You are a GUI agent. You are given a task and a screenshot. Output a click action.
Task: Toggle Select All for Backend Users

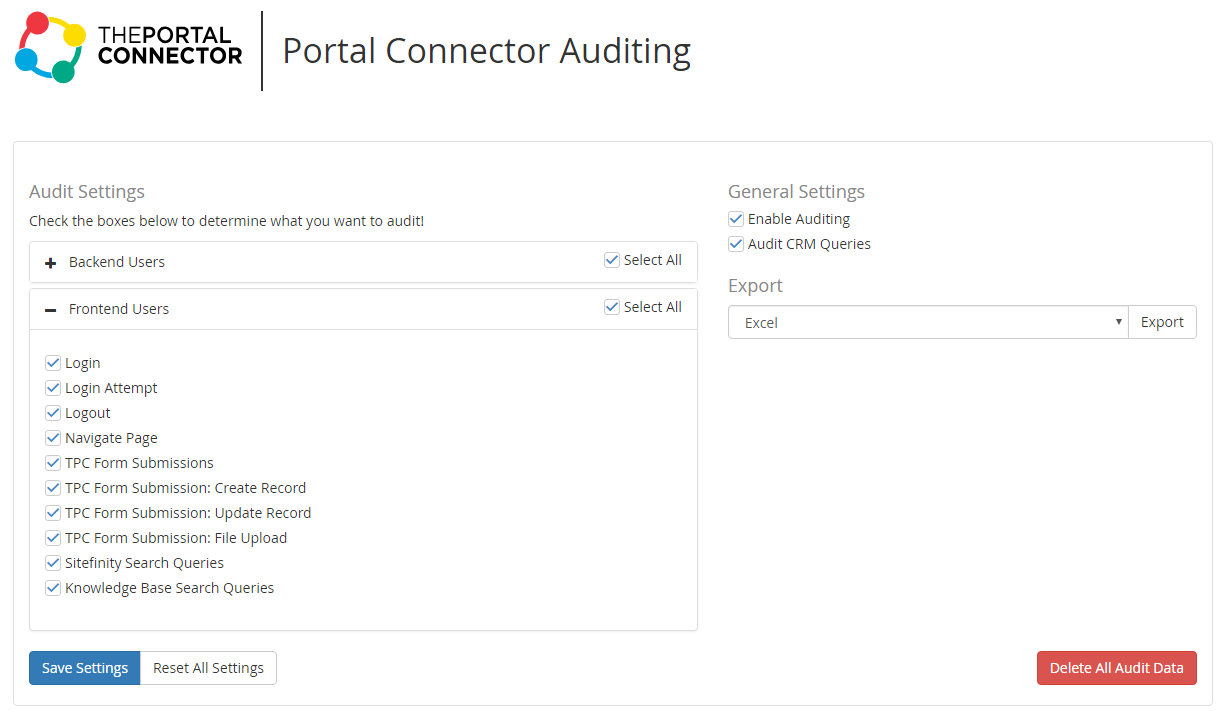612,260
